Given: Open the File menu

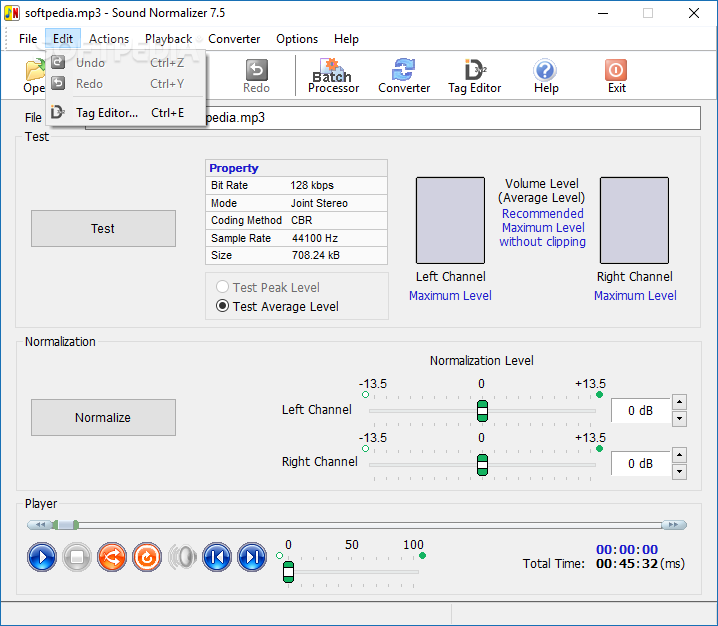Looking at the screenshot, I should pyautogui.click(x=28, y=39).
